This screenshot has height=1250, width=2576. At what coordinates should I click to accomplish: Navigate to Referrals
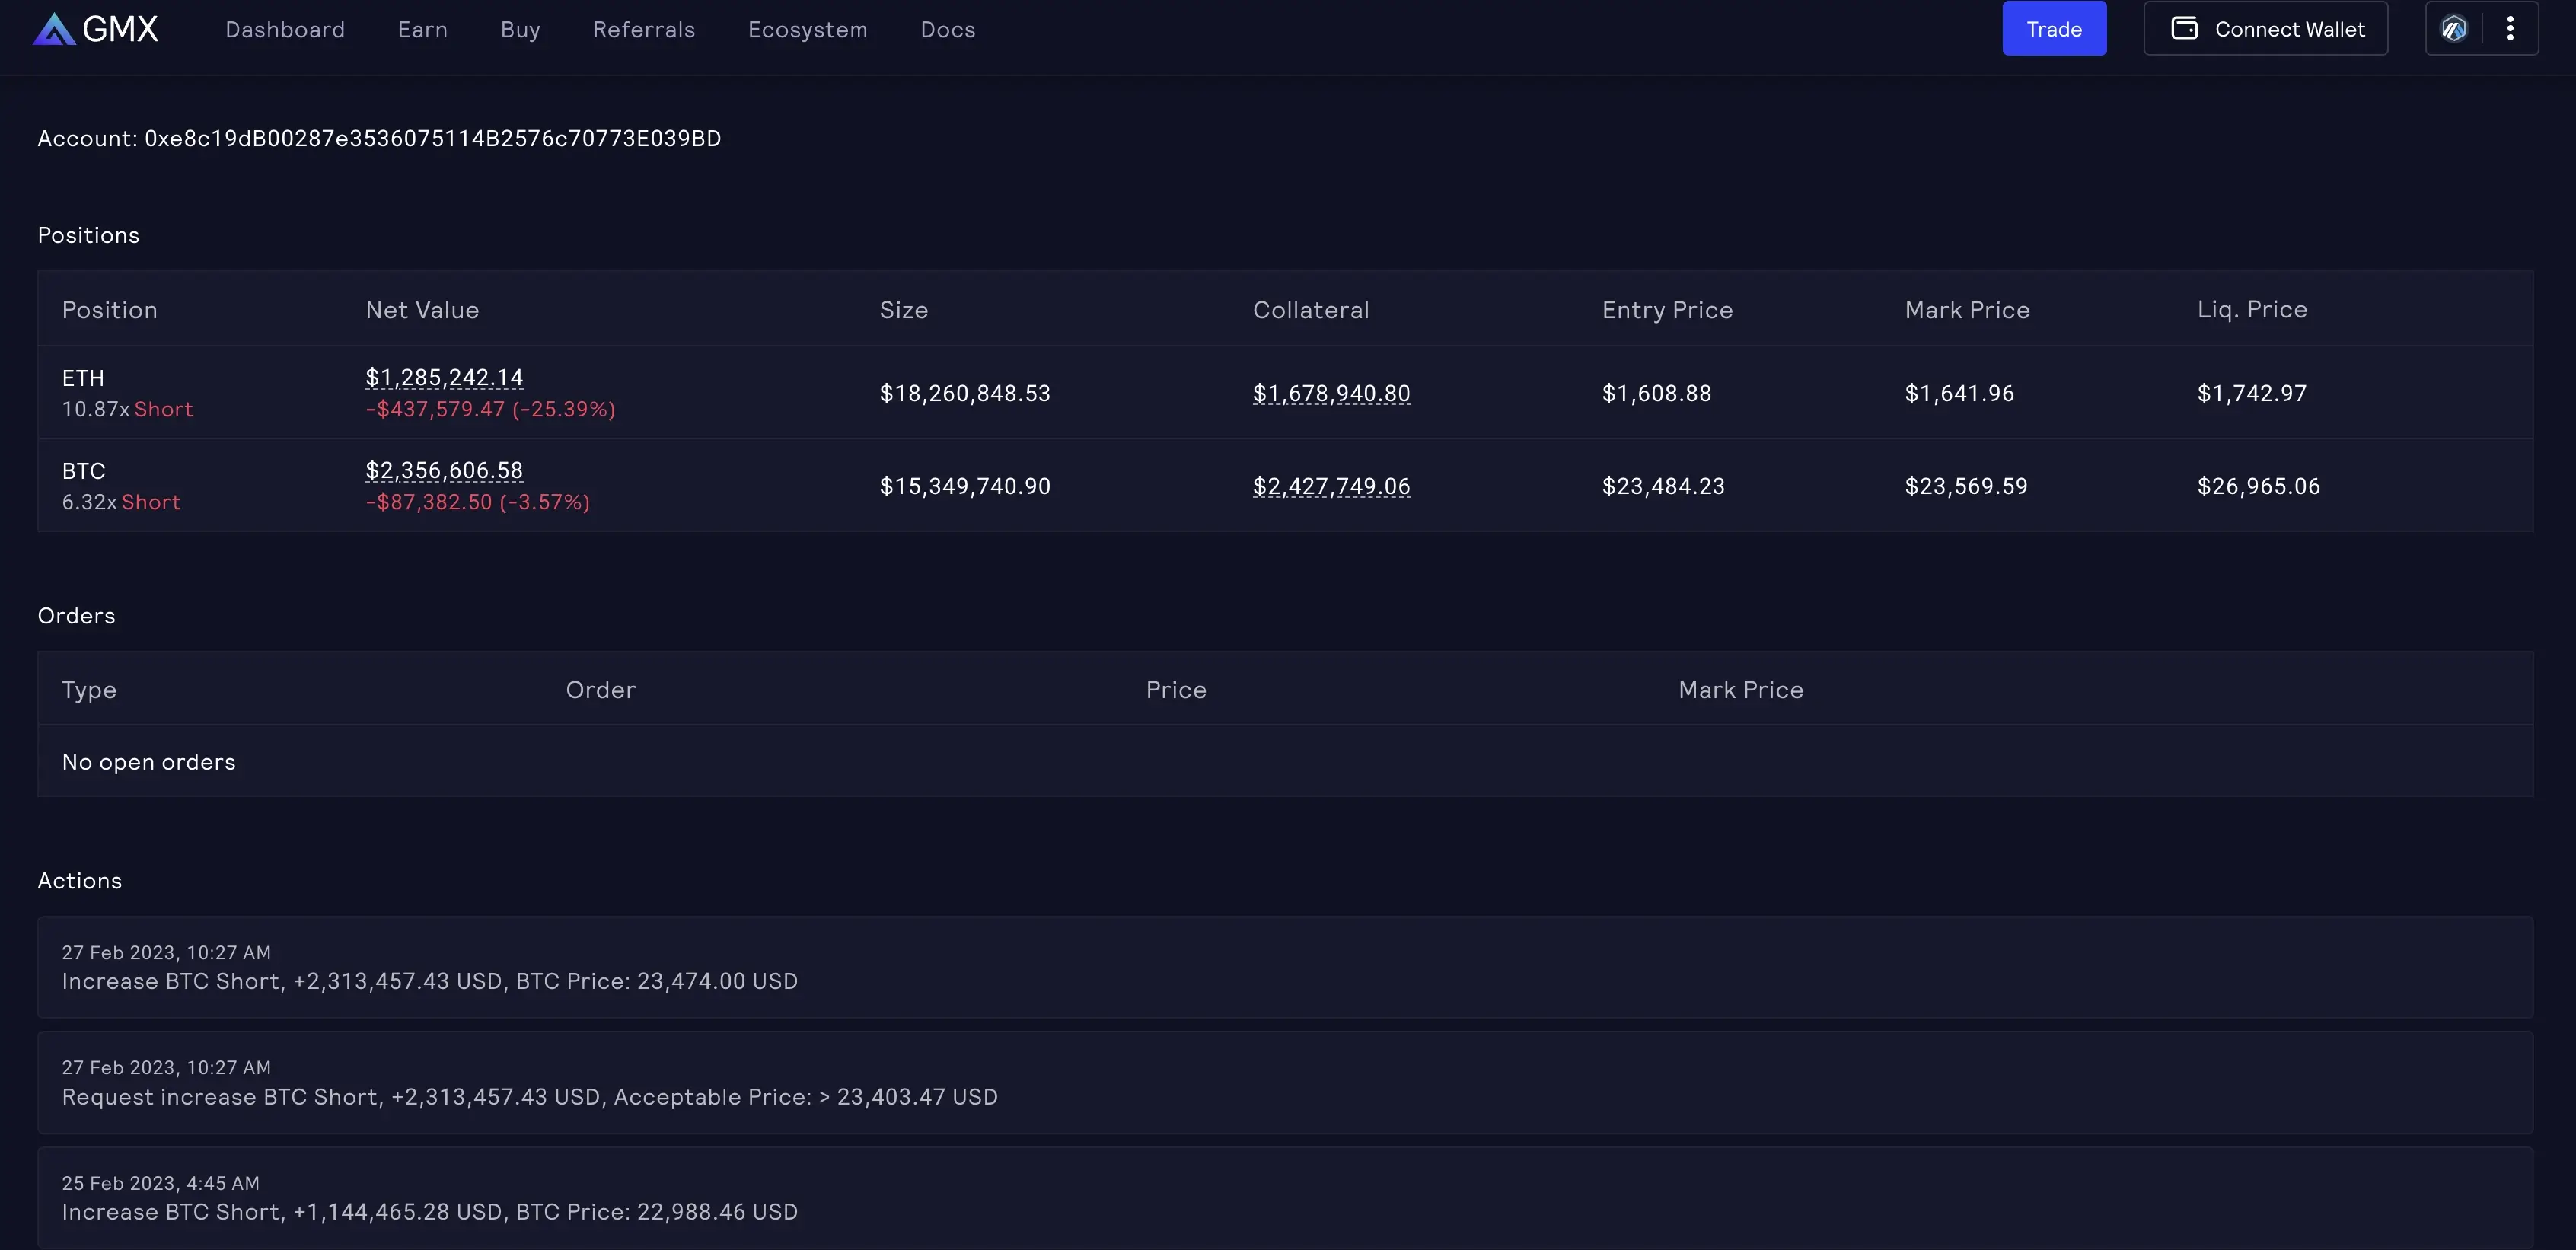pyautogui.click(x=643, y=30)
